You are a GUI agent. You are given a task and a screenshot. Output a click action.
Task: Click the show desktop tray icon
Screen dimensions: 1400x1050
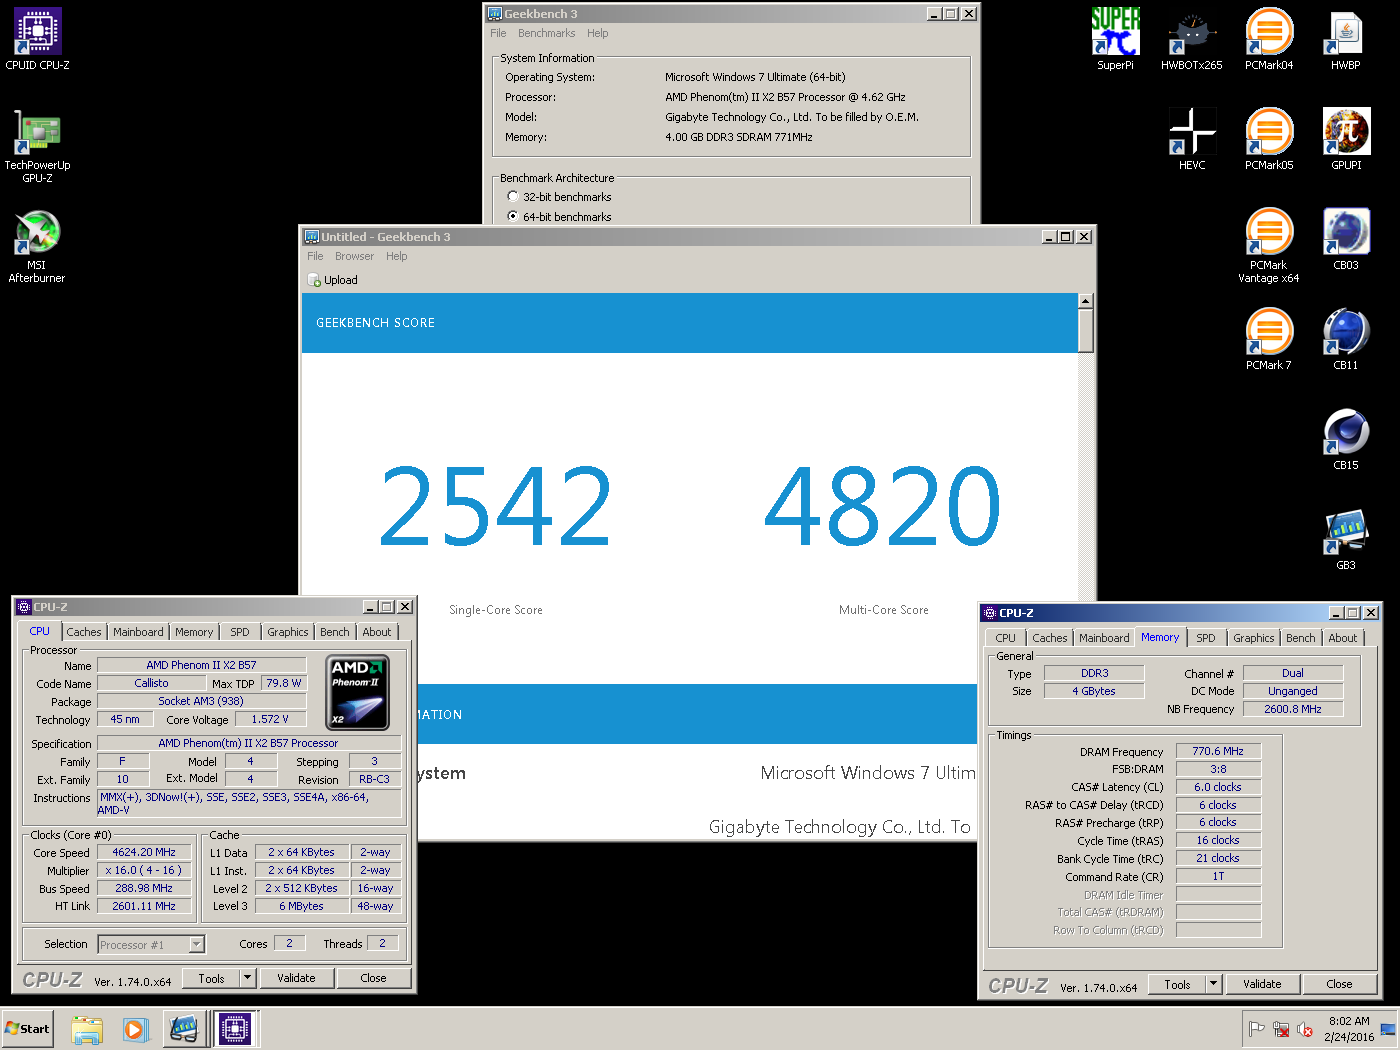(1388, 1029)
